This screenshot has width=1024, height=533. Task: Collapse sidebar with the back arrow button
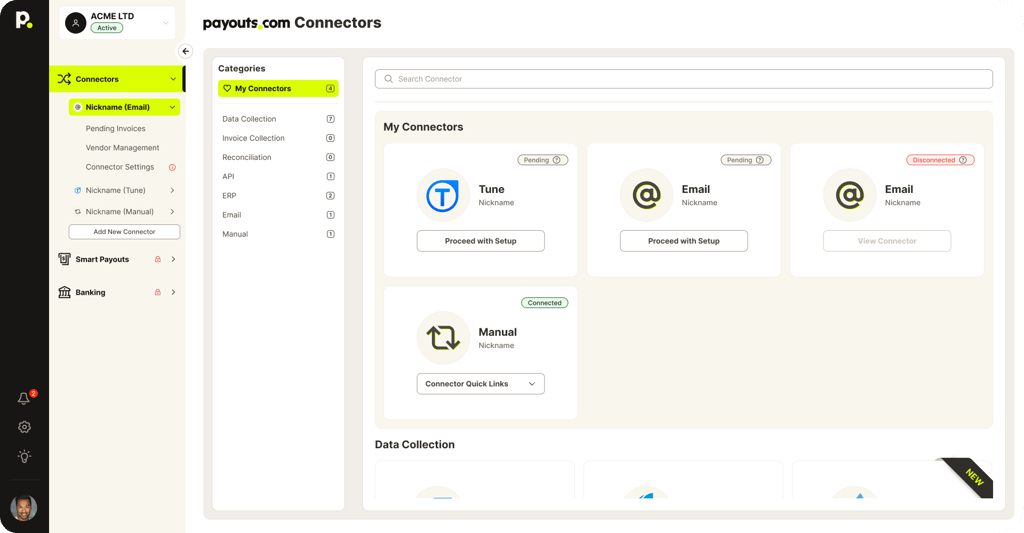[x=185, y=51]
